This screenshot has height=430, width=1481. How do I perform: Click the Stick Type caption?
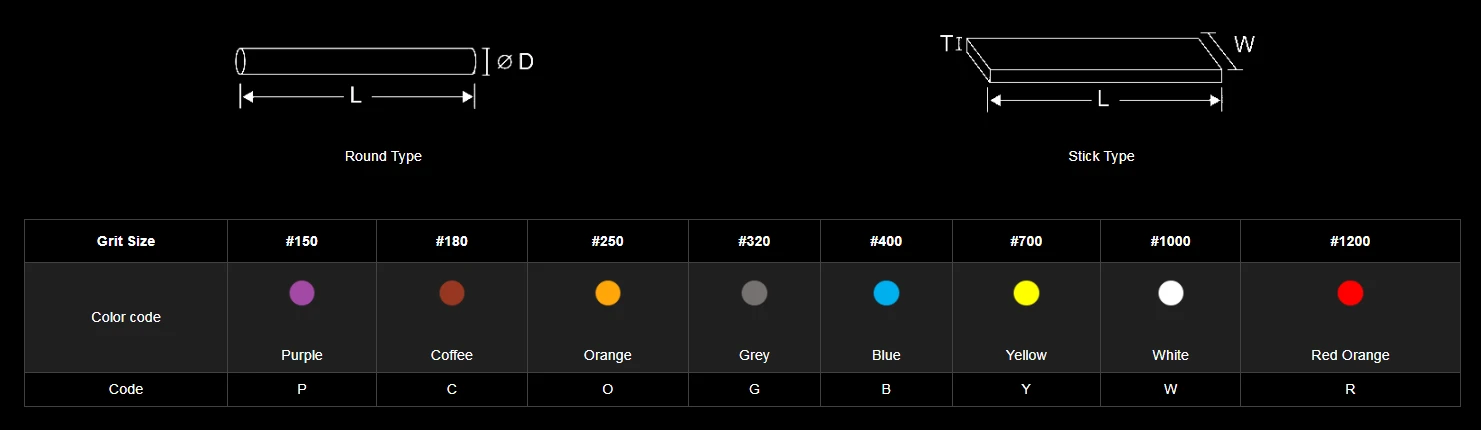click(x=1101, y=156)
